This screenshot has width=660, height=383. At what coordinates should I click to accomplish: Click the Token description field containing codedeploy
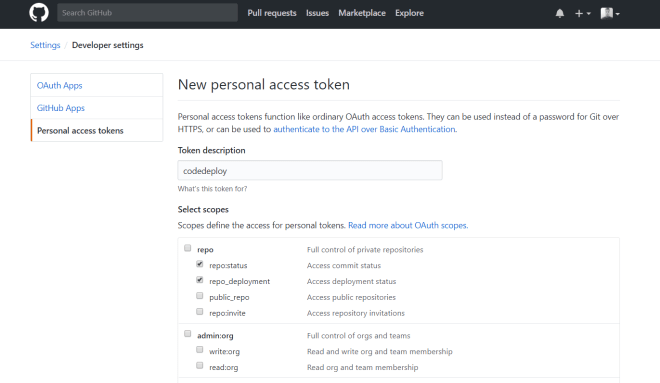click(x=310, y=170)
